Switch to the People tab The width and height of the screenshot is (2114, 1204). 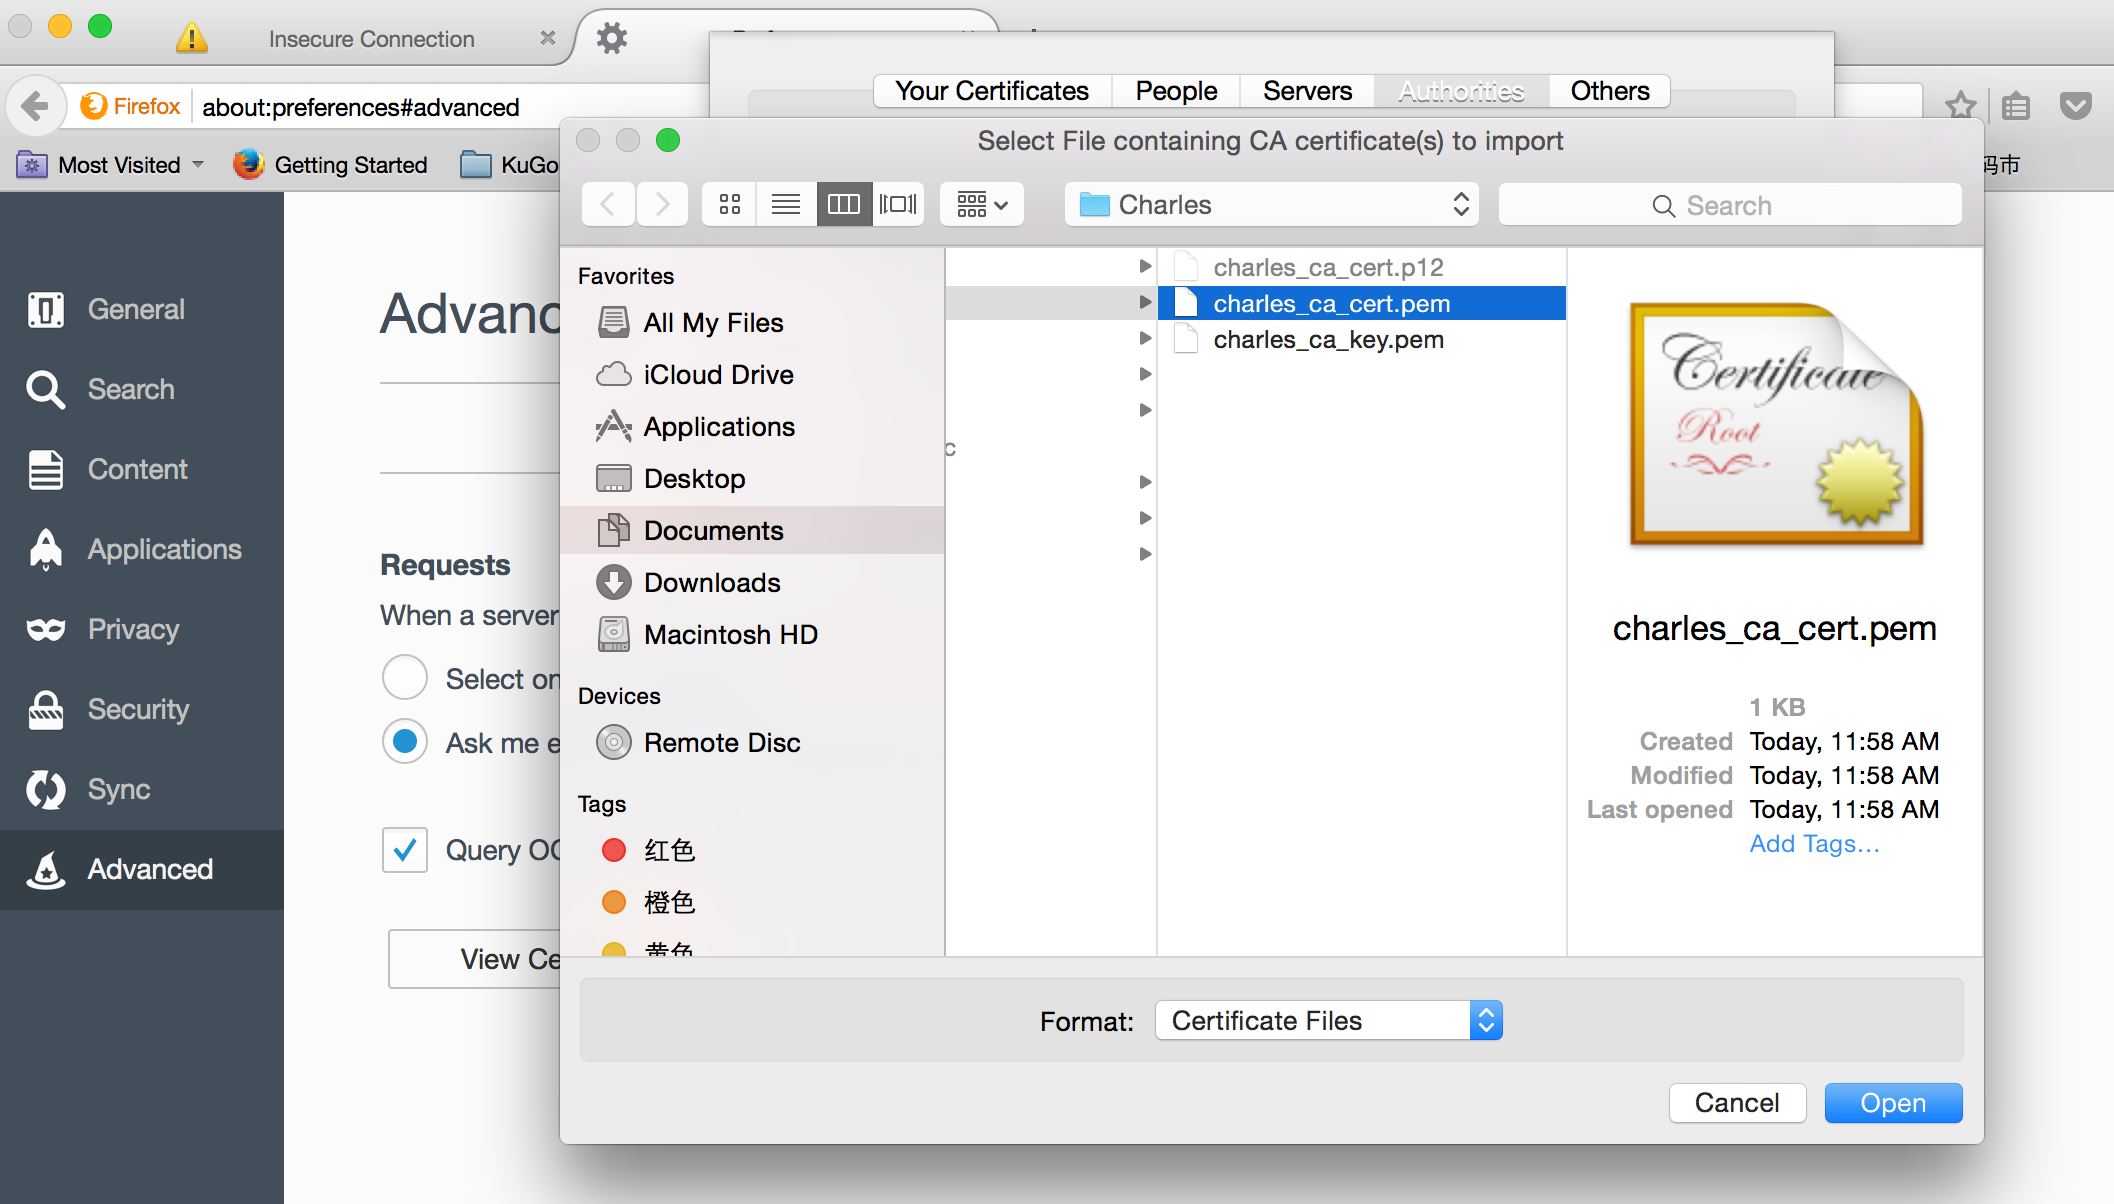(x=1176, y=89)
